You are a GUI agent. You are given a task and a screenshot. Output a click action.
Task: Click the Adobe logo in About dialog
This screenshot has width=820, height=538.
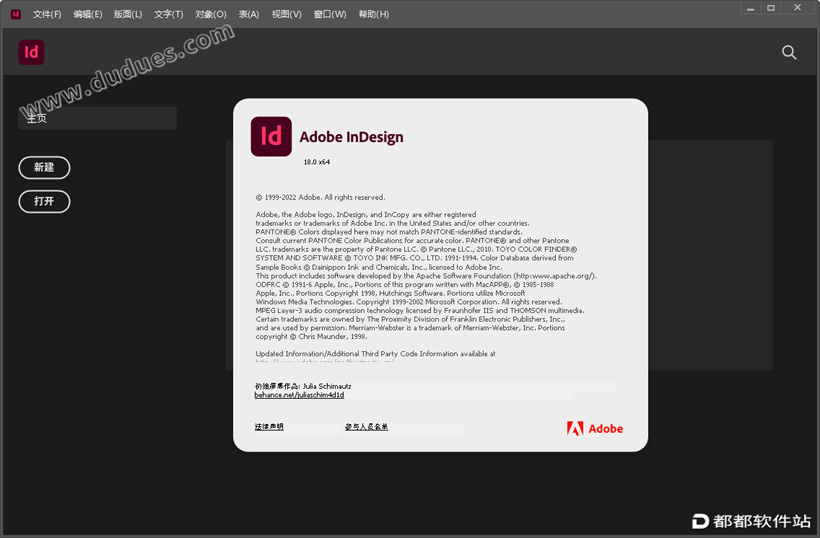pyautogui.click(x=595, y=429)
